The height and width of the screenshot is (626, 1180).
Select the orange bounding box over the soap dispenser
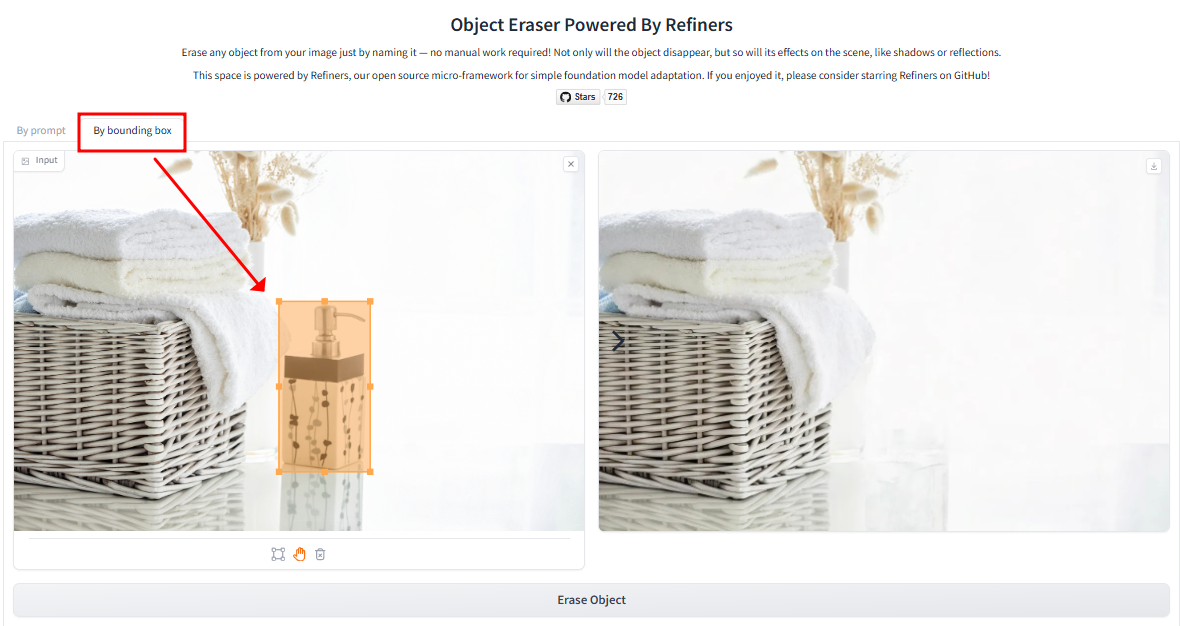point(324,387)
